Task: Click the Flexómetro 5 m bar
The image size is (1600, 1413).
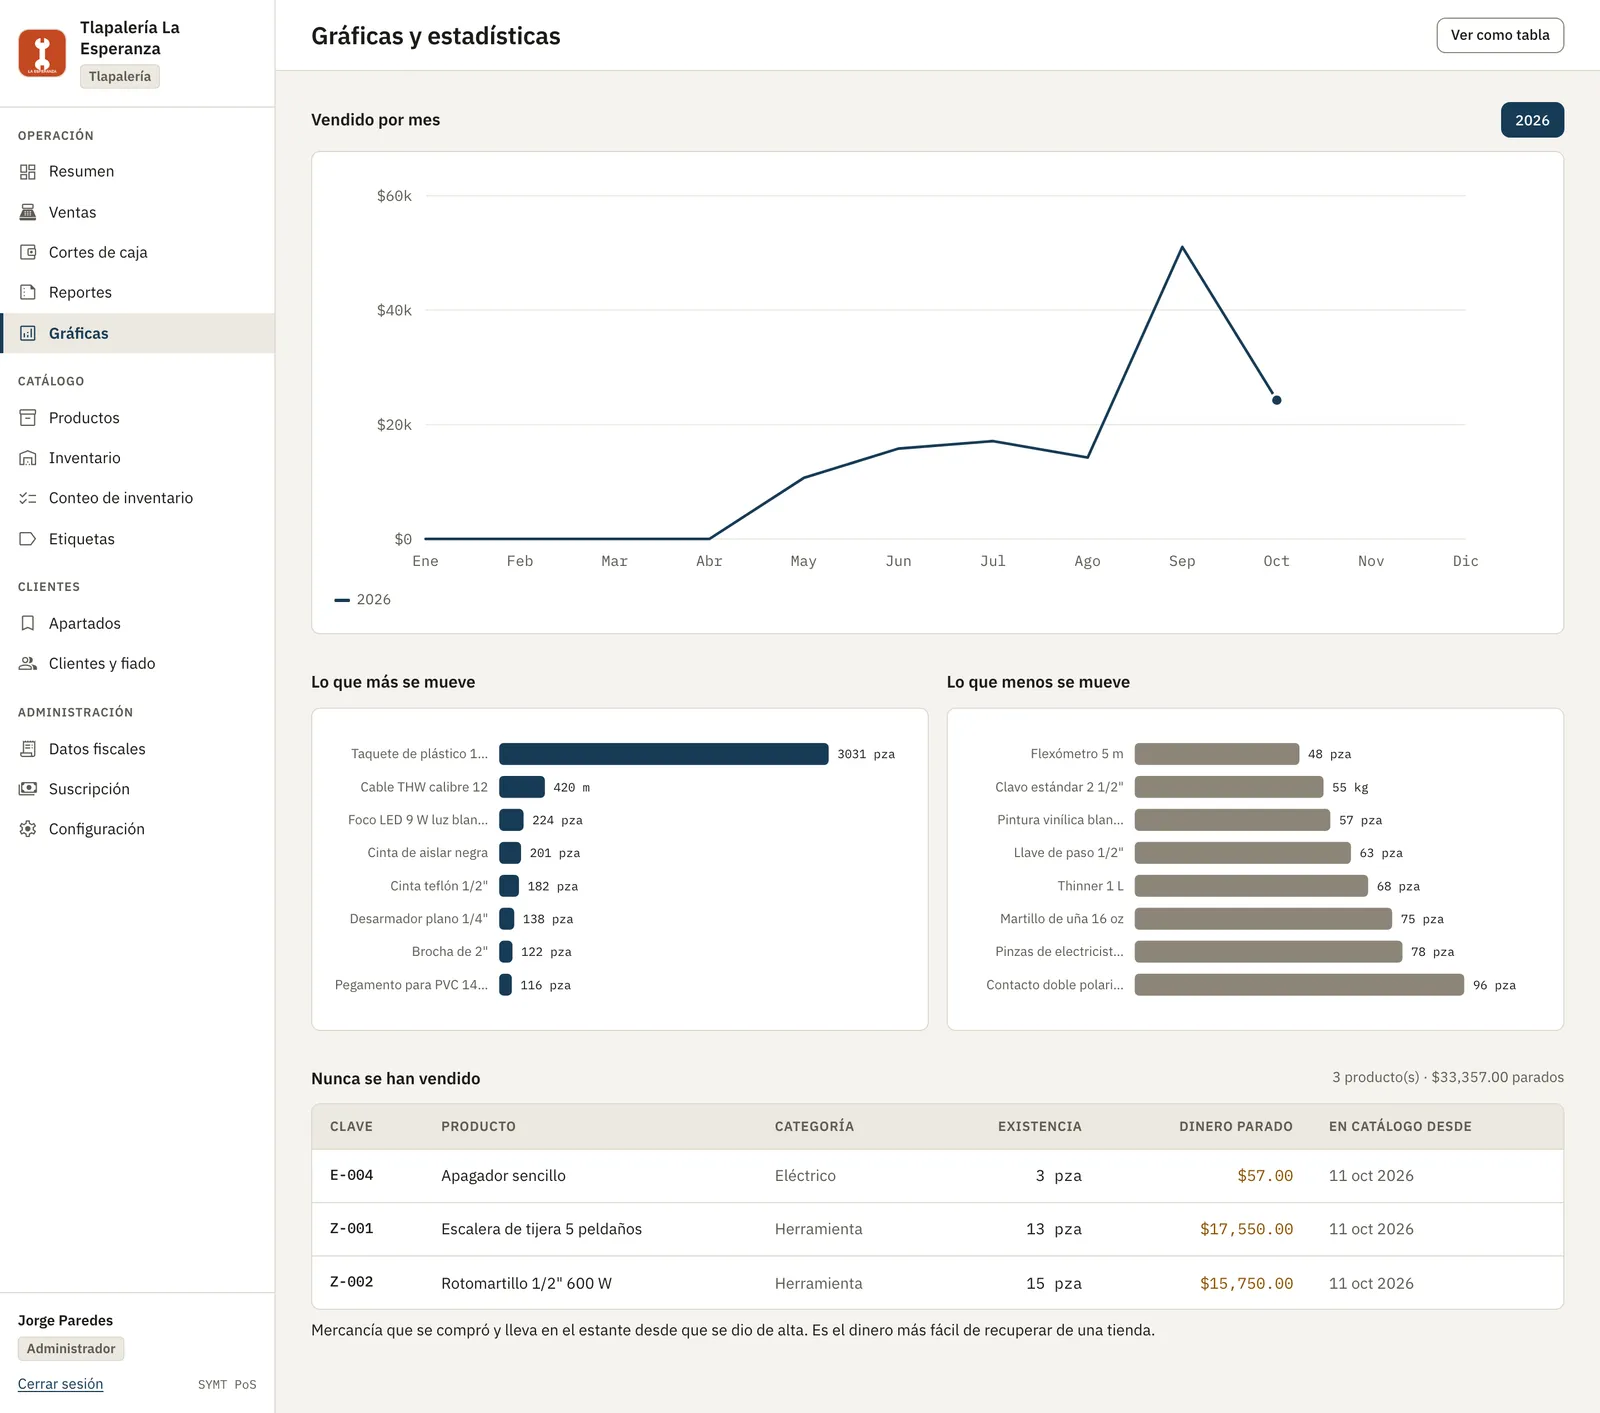Action: [x=1217, y=754]
